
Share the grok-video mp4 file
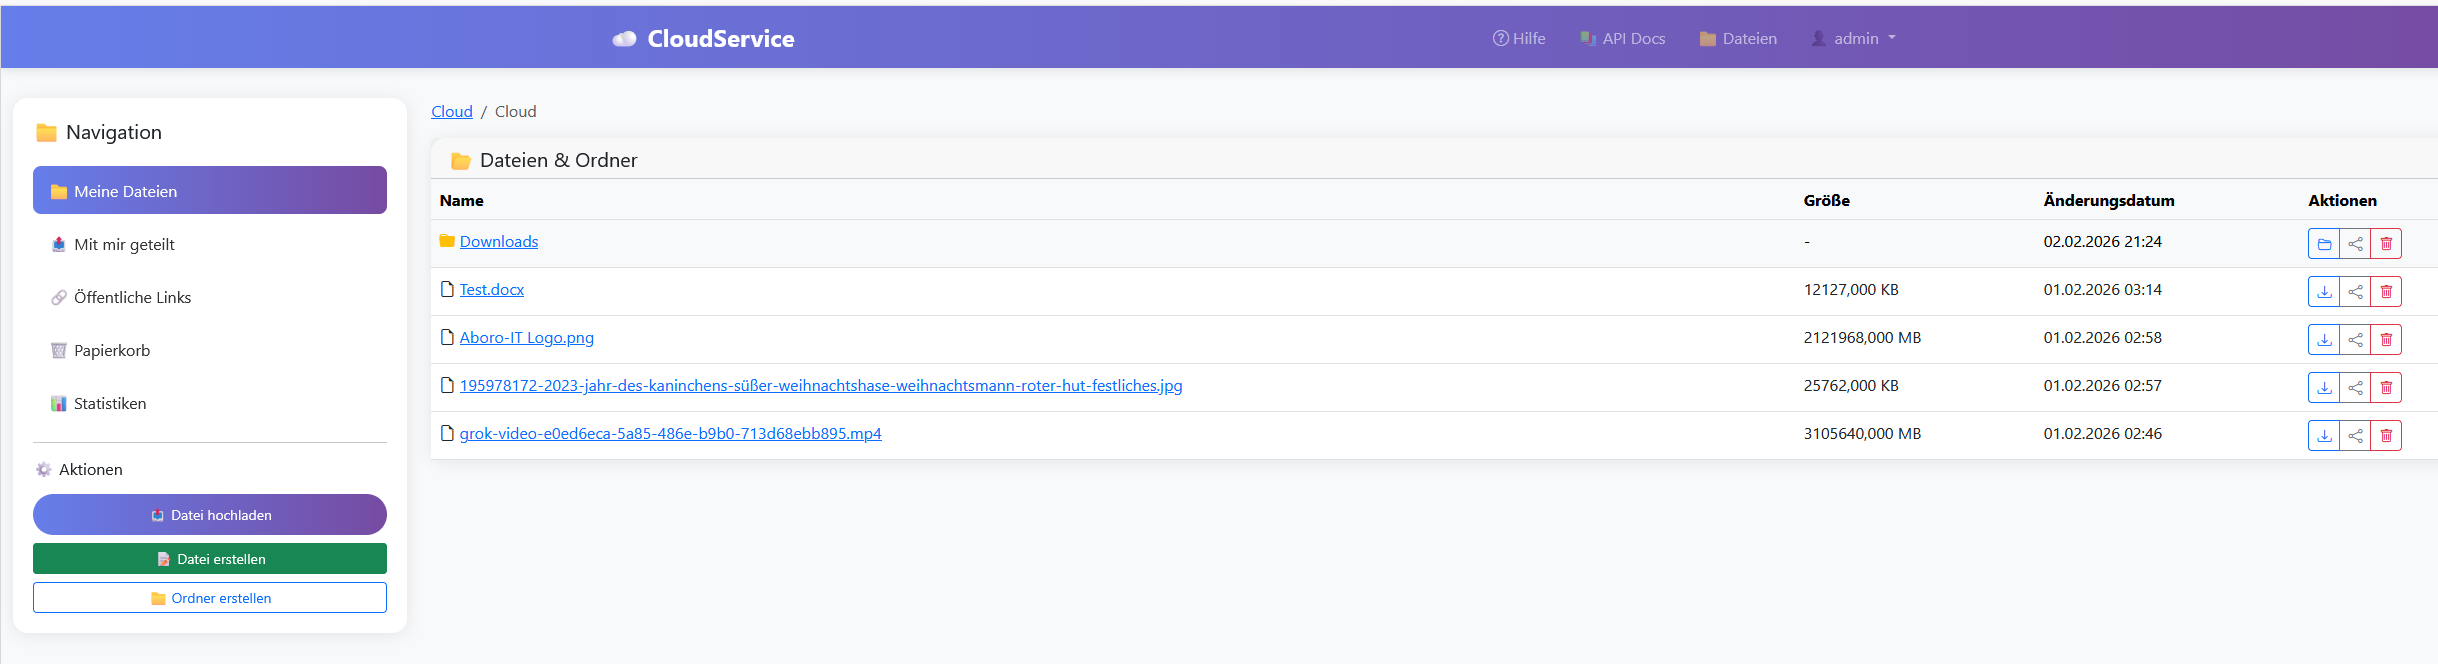2355,436
